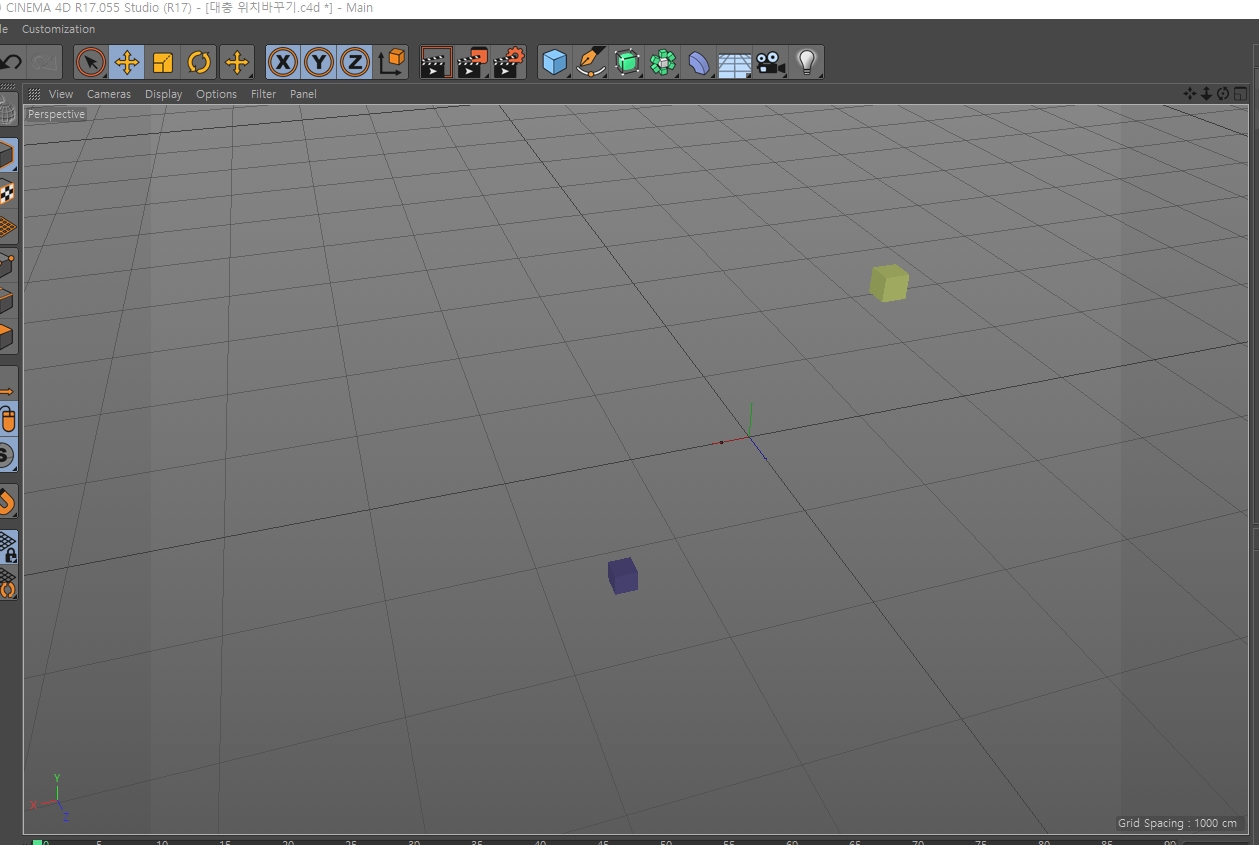Create a Camera object
The height and width of the screenshot is (845, 1259).
coord(770,63)
